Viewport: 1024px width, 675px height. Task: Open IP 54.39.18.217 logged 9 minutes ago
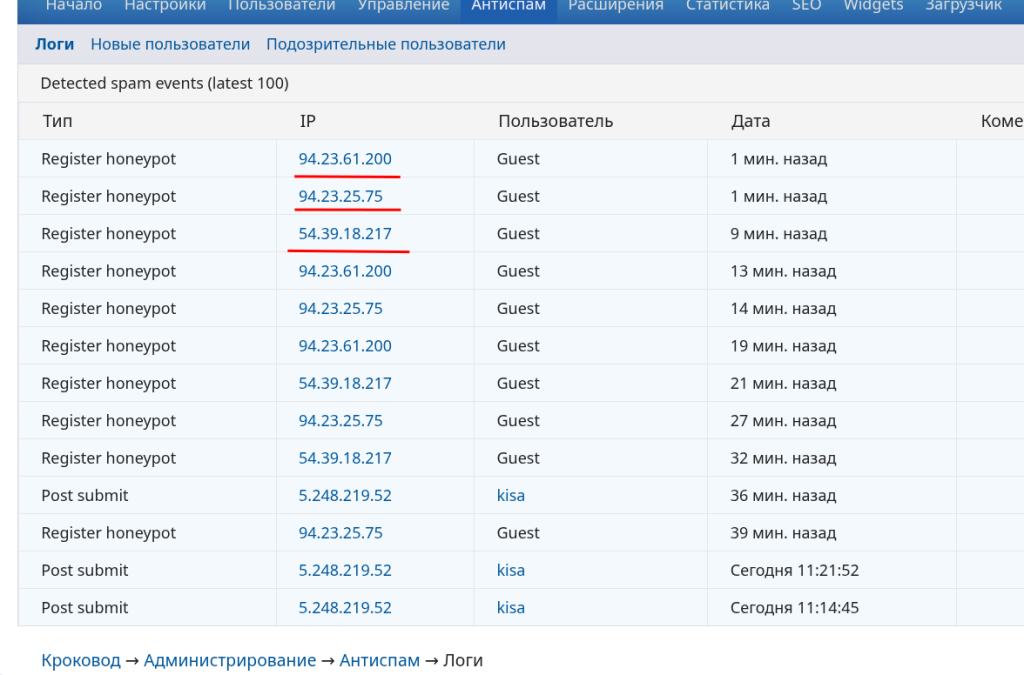pyautogui.click(x=345, y=234)
